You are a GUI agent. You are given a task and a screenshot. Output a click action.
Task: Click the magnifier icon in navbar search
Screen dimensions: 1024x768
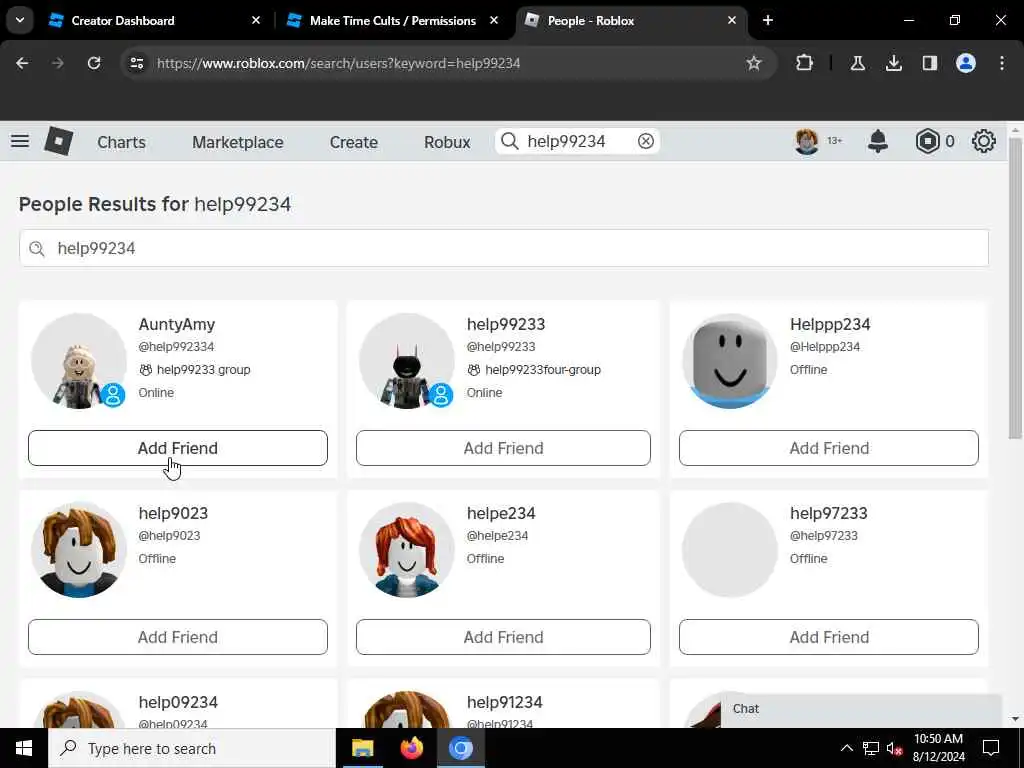tap(509, 141)
